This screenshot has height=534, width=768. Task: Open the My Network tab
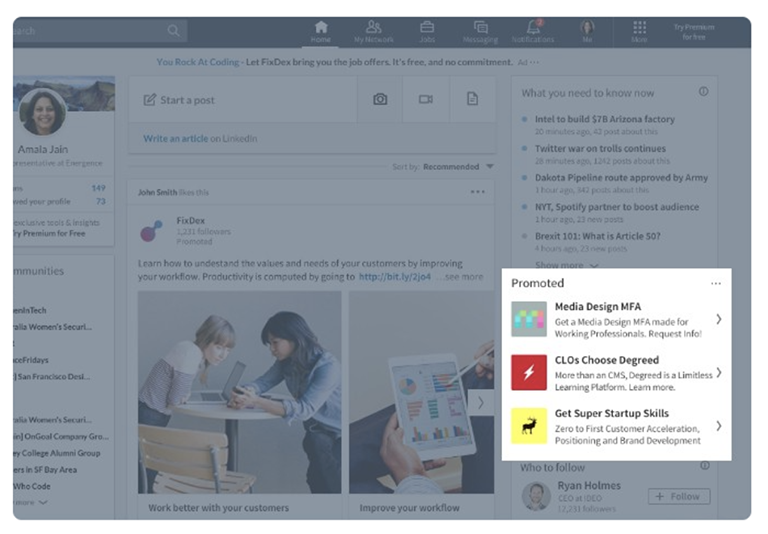click(x=373, y=32)
